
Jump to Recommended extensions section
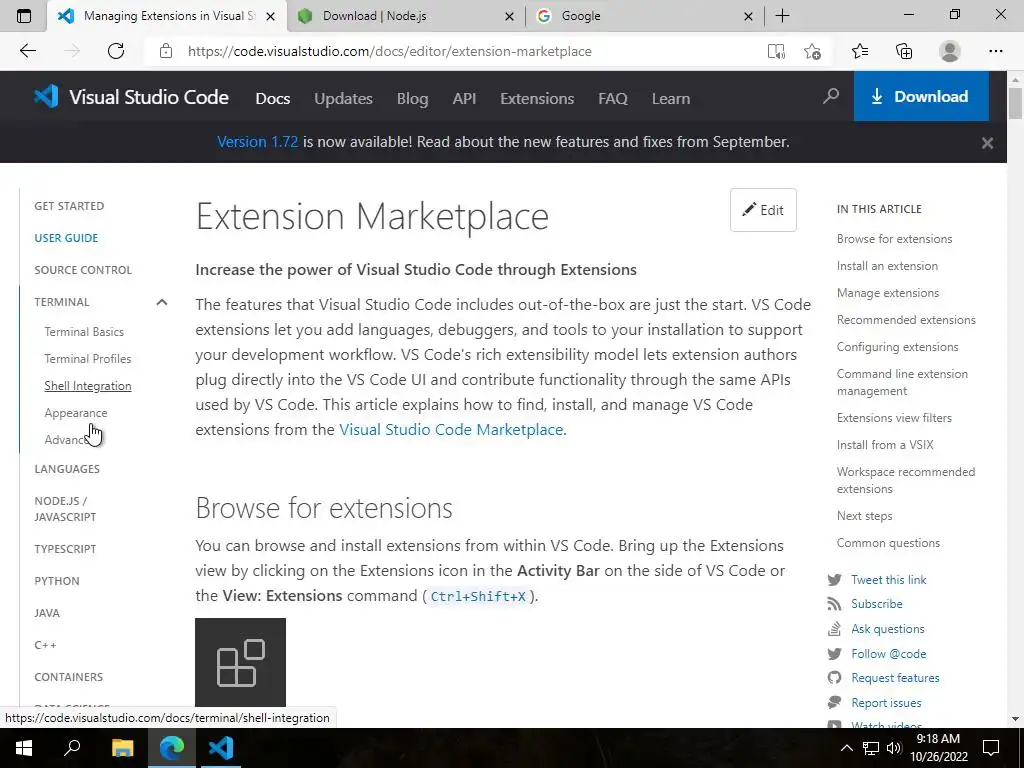tap(906, 320)
